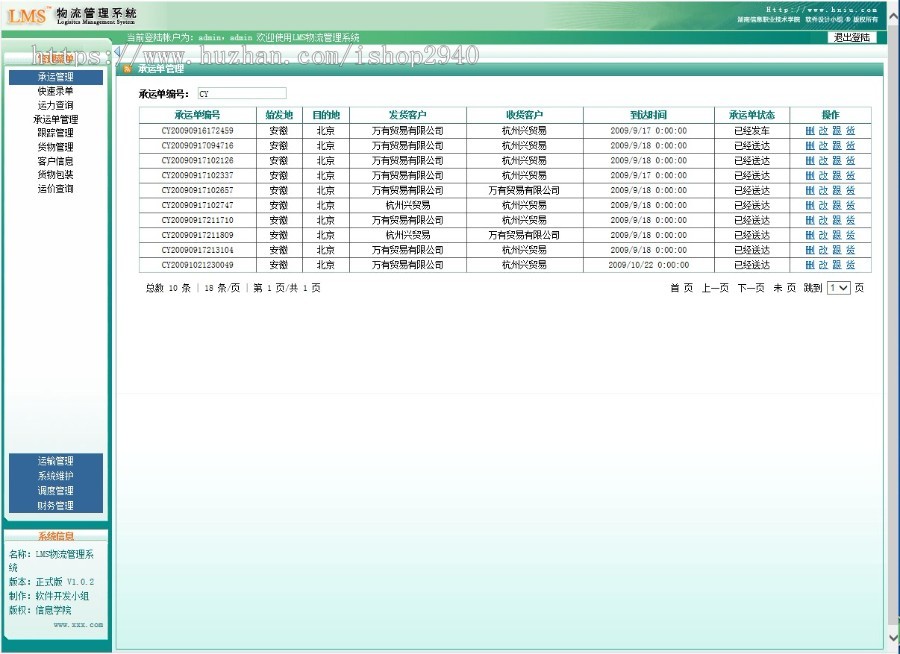Click 货 for order CY20090917211710
The image size is (900, 654).
pos(850,220)
